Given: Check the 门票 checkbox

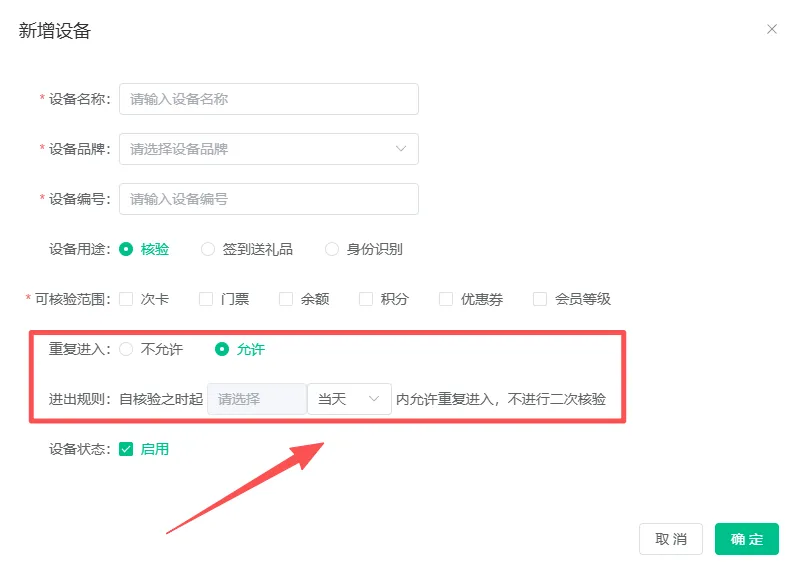Looking at the screenshot, I should click(206, 299).
